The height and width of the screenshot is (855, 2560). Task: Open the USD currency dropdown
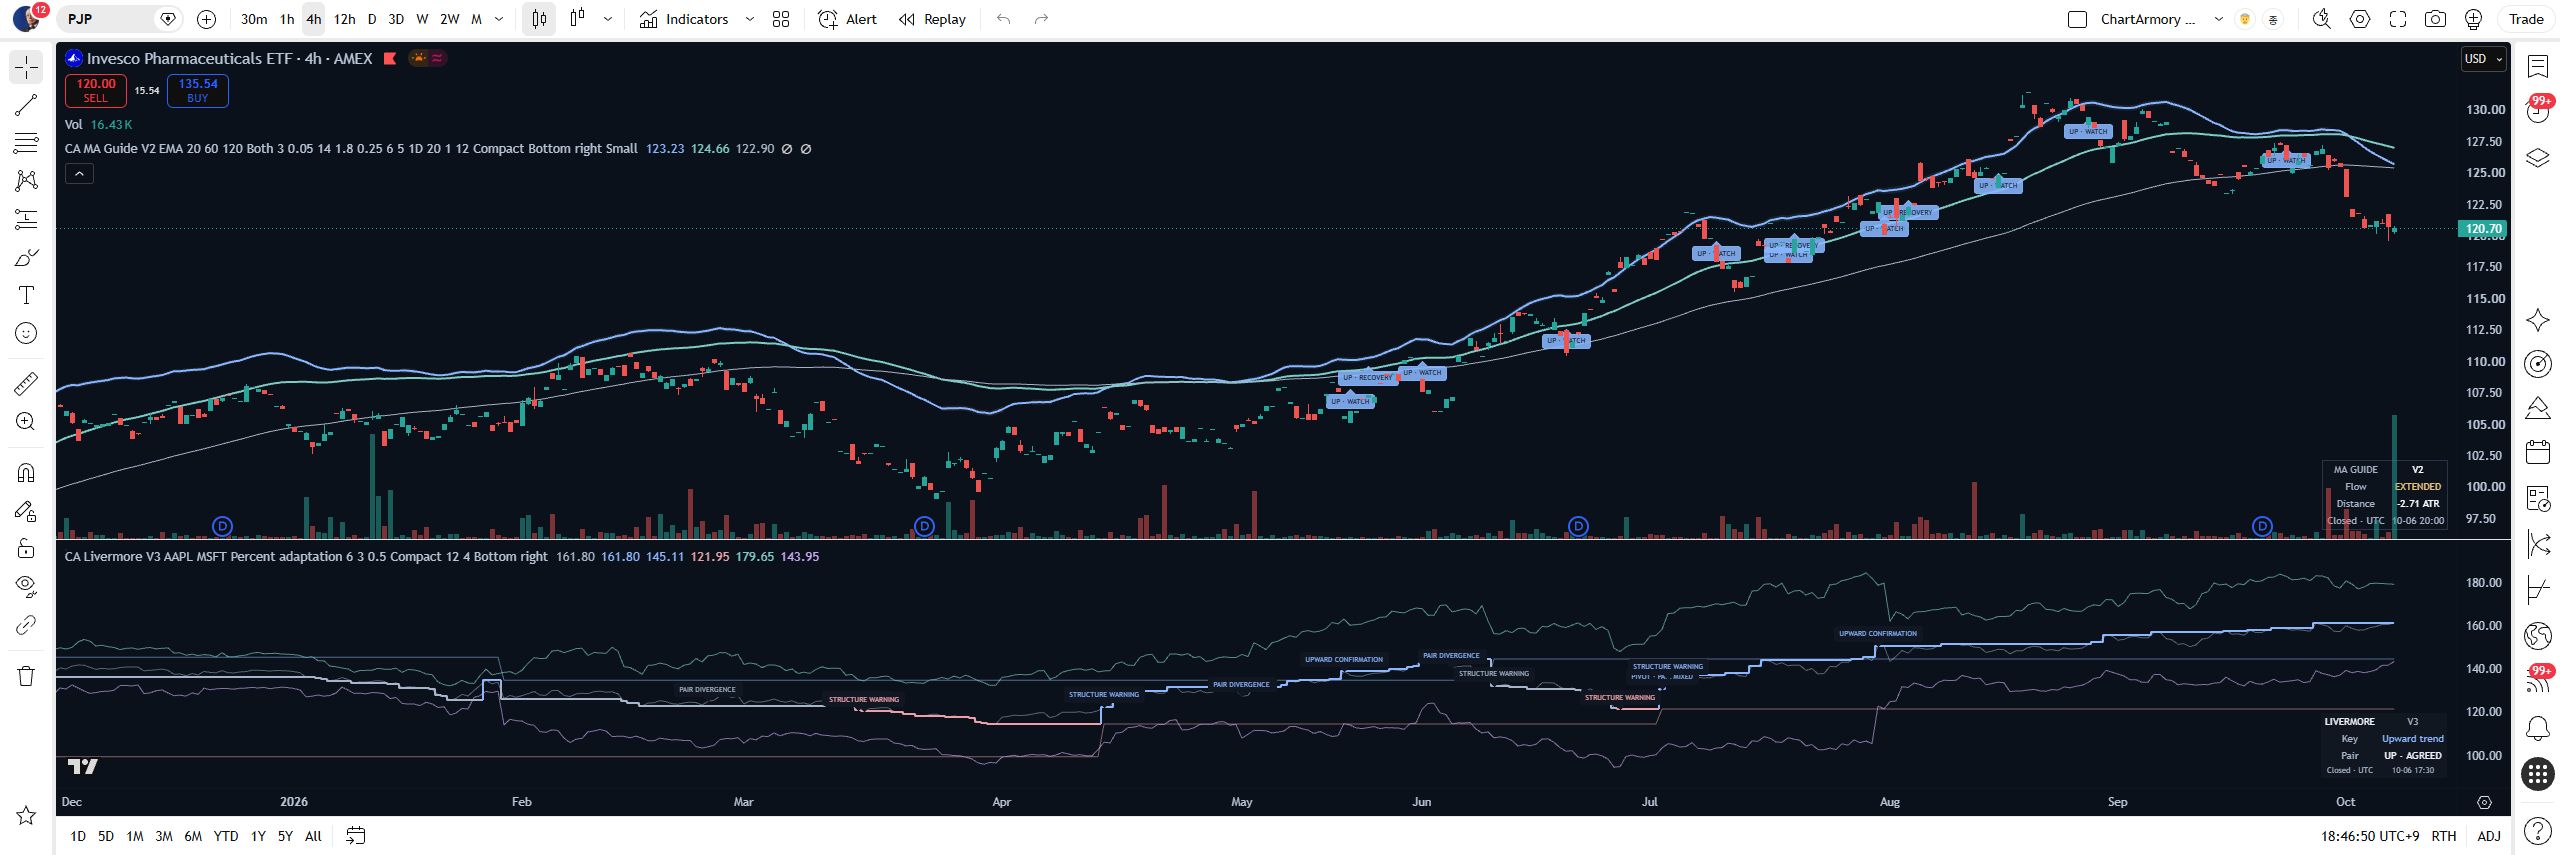(2483, 59)
